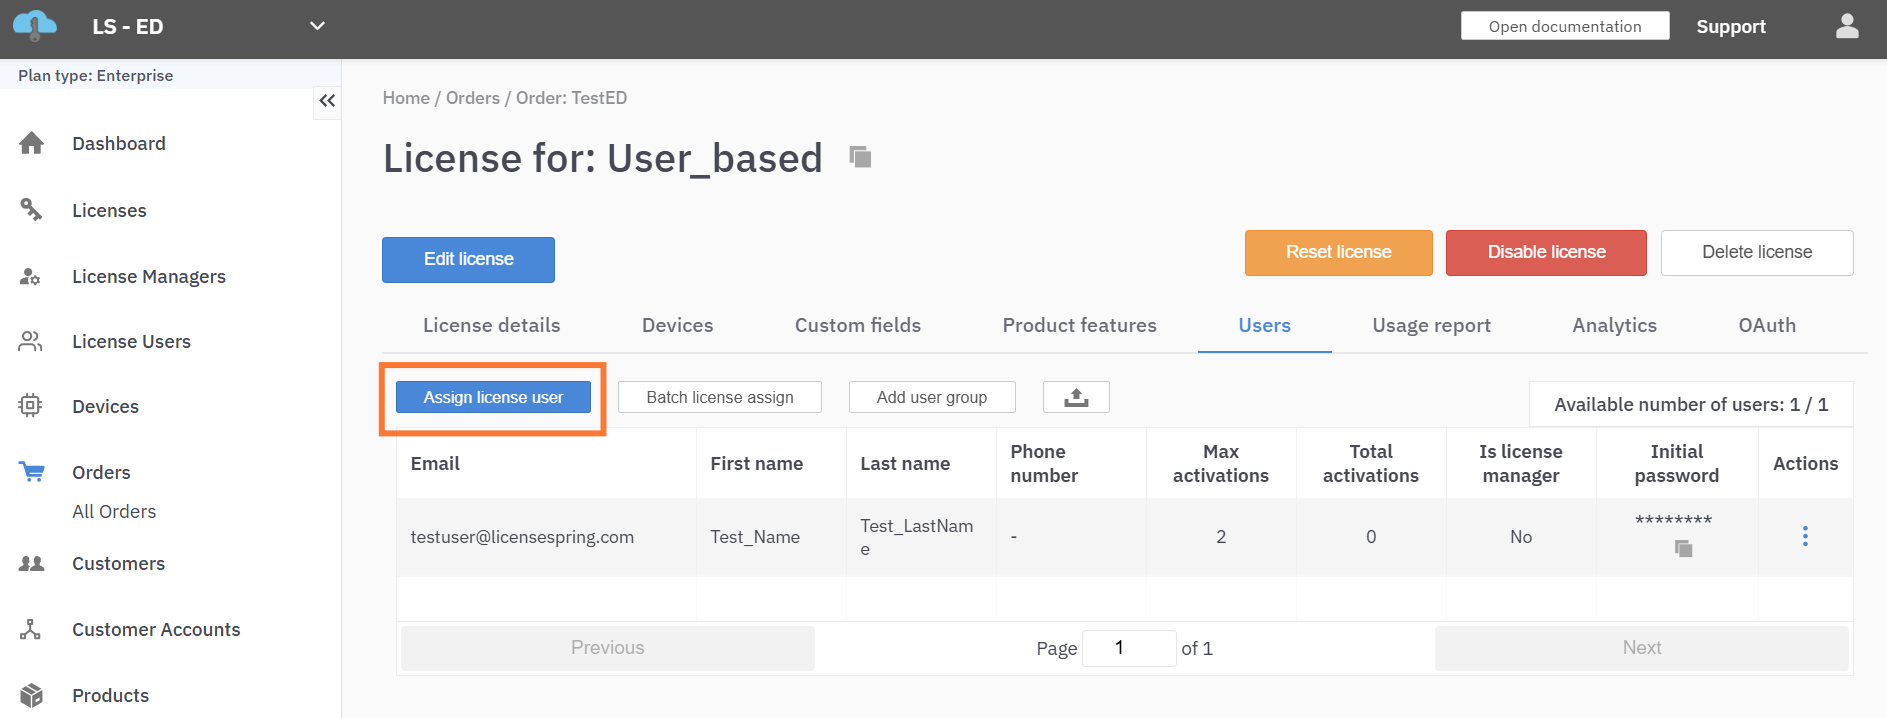The image size is (1887, 718).
Task: Copy the initial password for testuser
Action: (1683, 549)
